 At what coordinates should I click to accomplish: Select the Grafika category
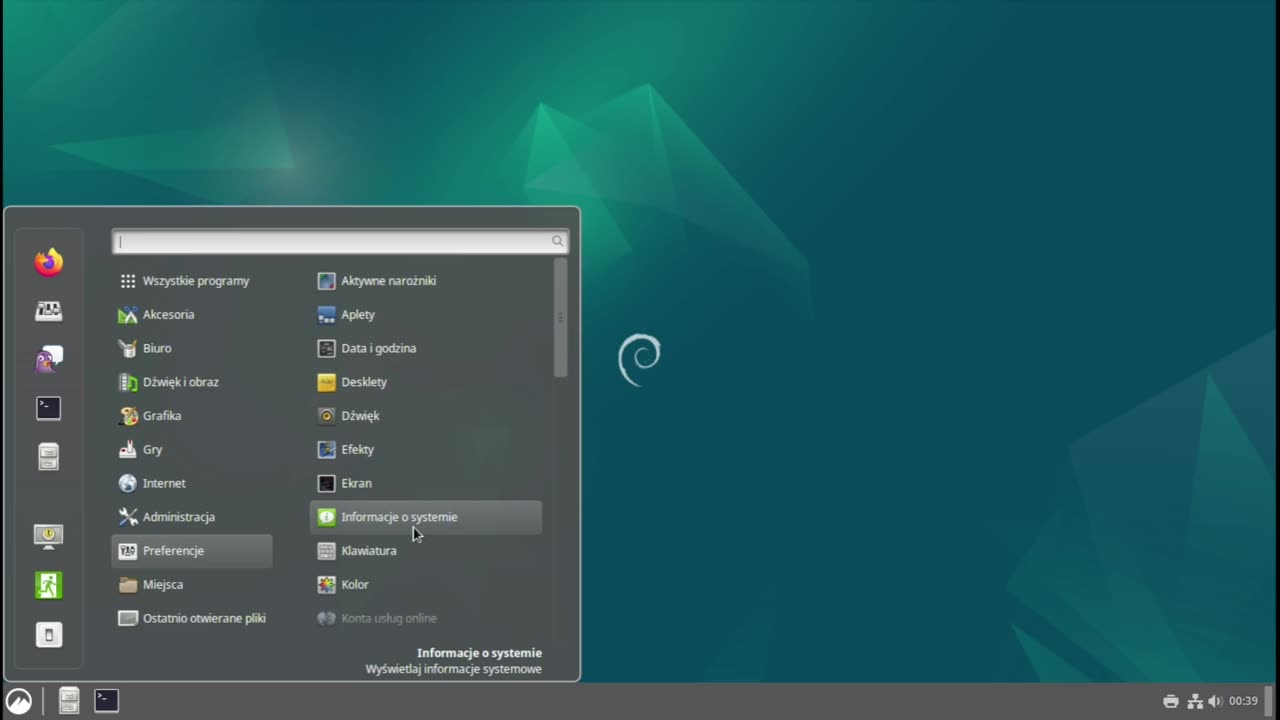point(192,416)
